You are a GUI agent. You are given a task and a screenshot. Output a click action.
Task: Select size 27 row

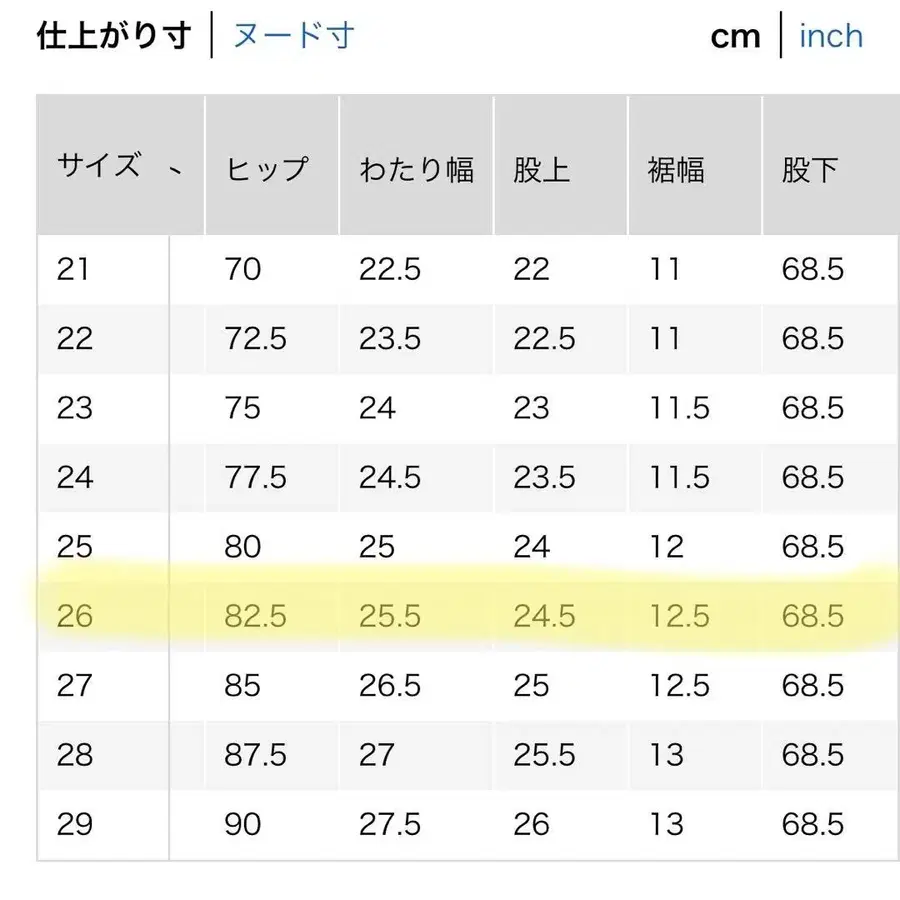(x=450, y=686)
